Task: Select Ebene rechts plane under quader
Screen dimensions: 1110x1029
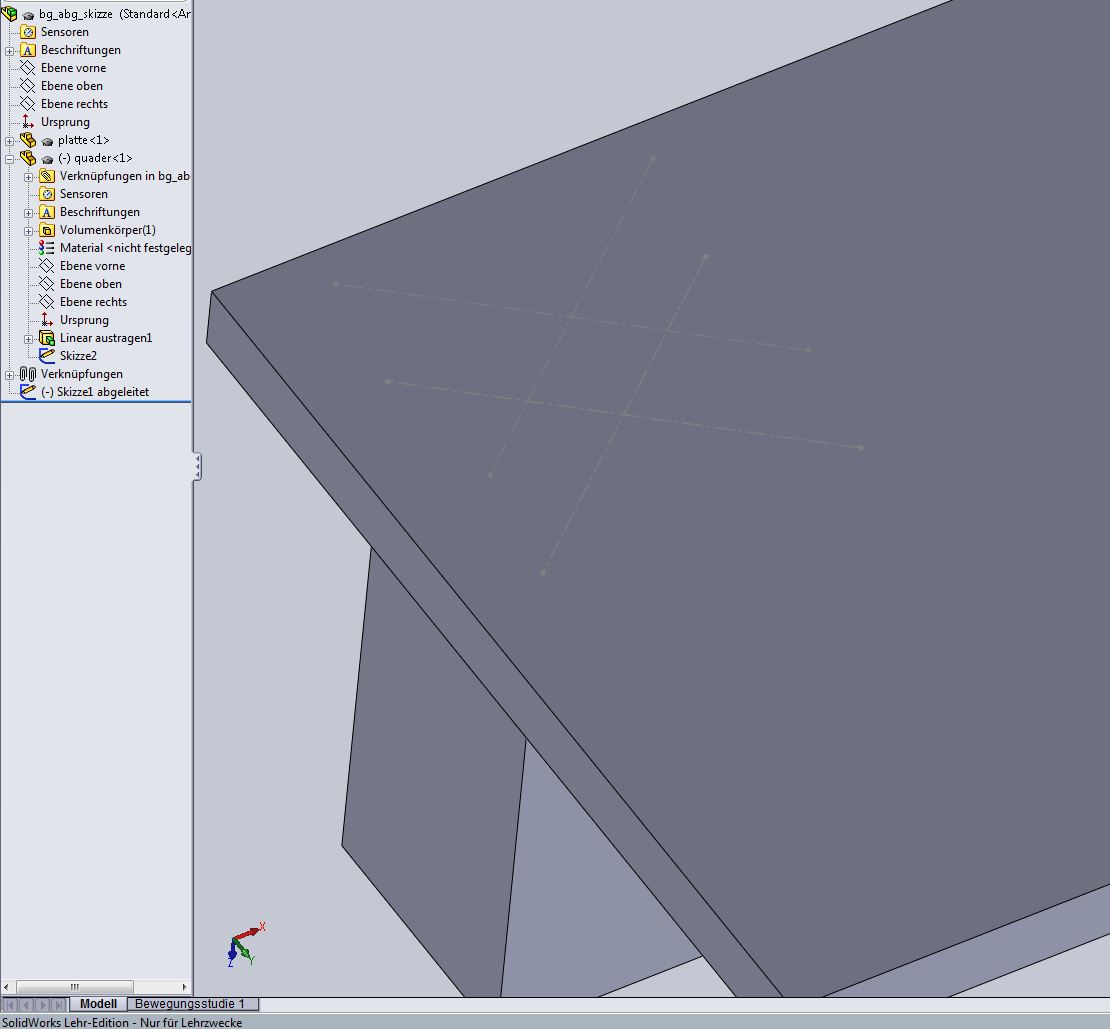Action: tap(93, 302)
